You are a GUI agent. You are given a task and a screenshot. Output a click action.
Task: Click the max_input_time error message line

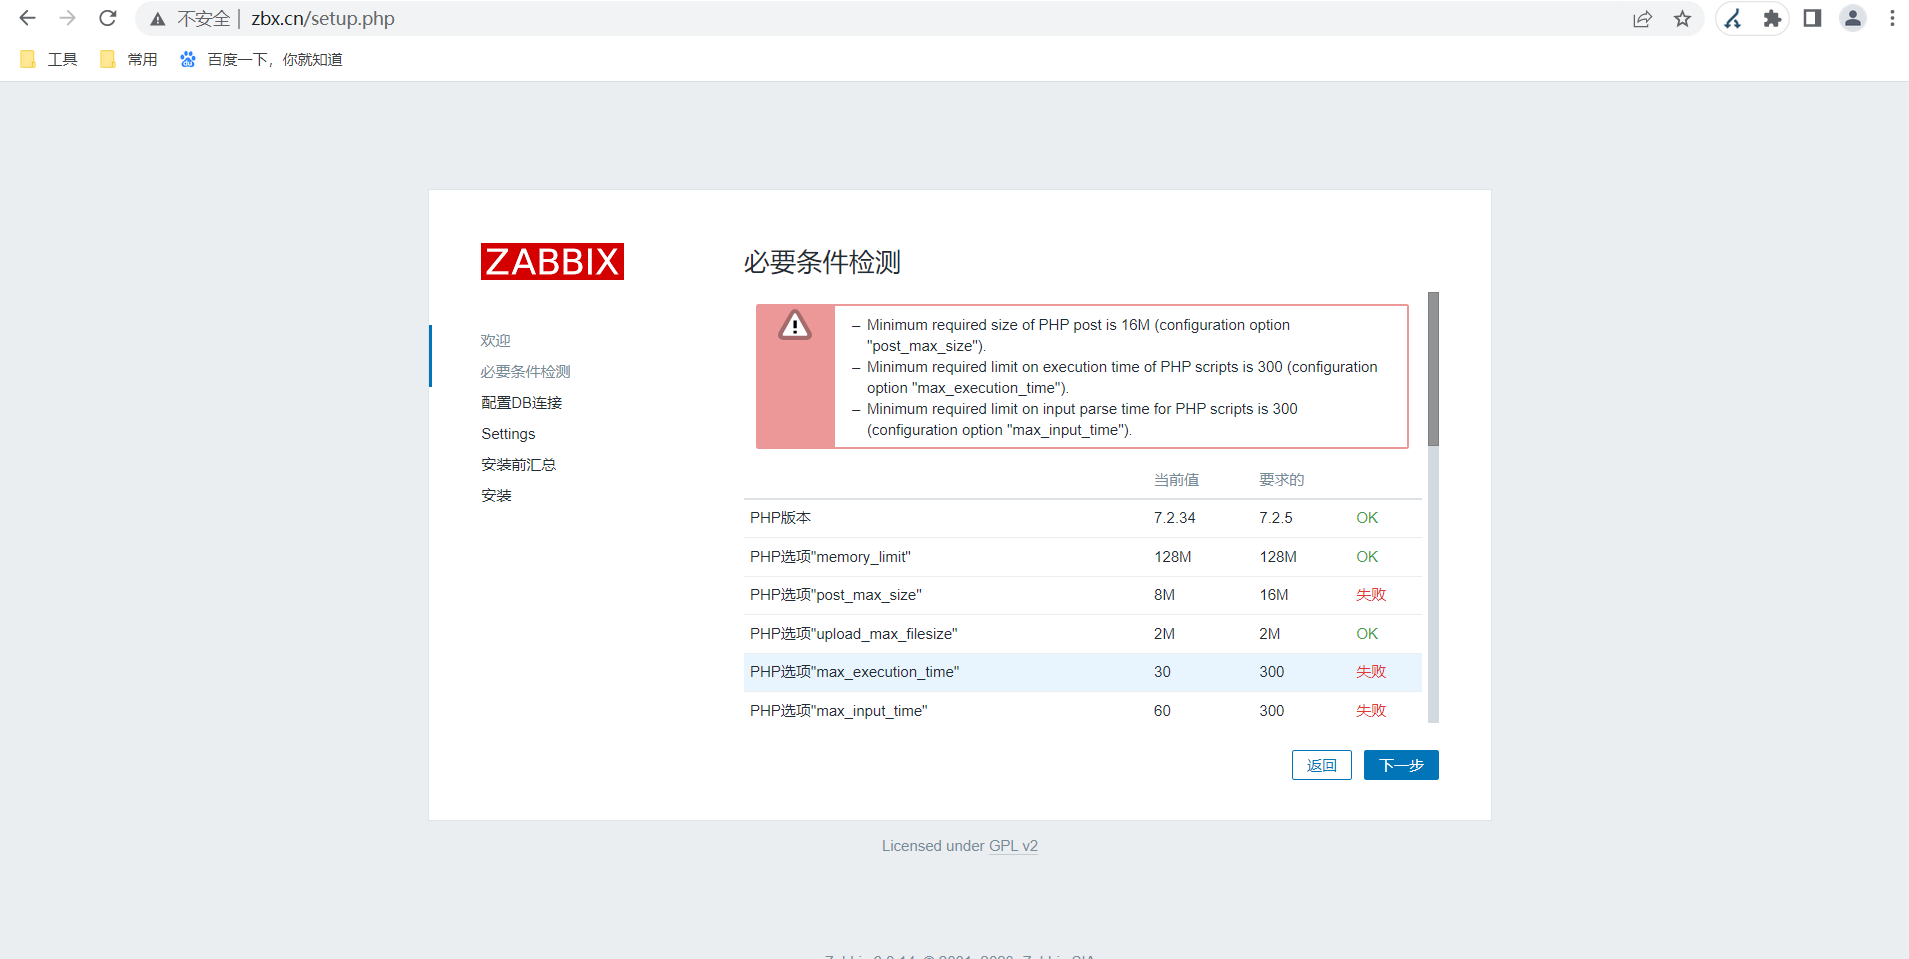click(x=1082, y=420)
